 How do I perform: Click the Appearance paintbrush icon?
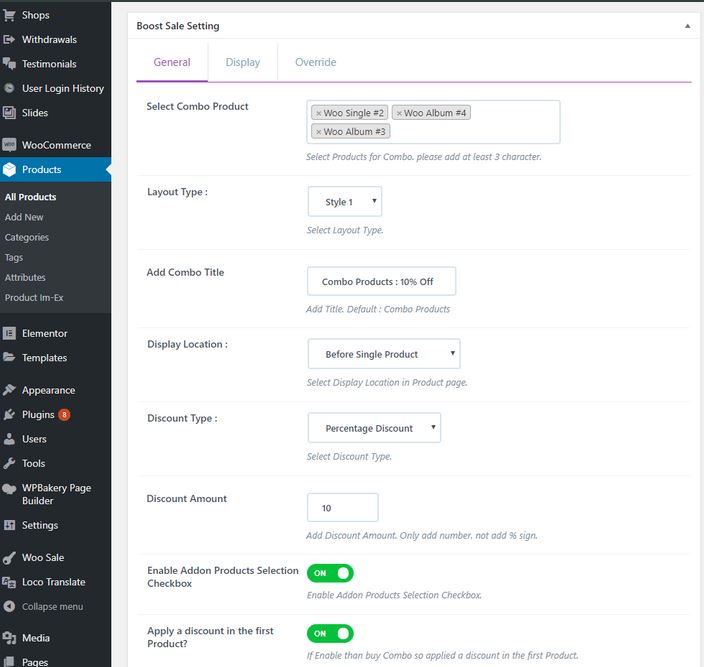coord(9,390)
